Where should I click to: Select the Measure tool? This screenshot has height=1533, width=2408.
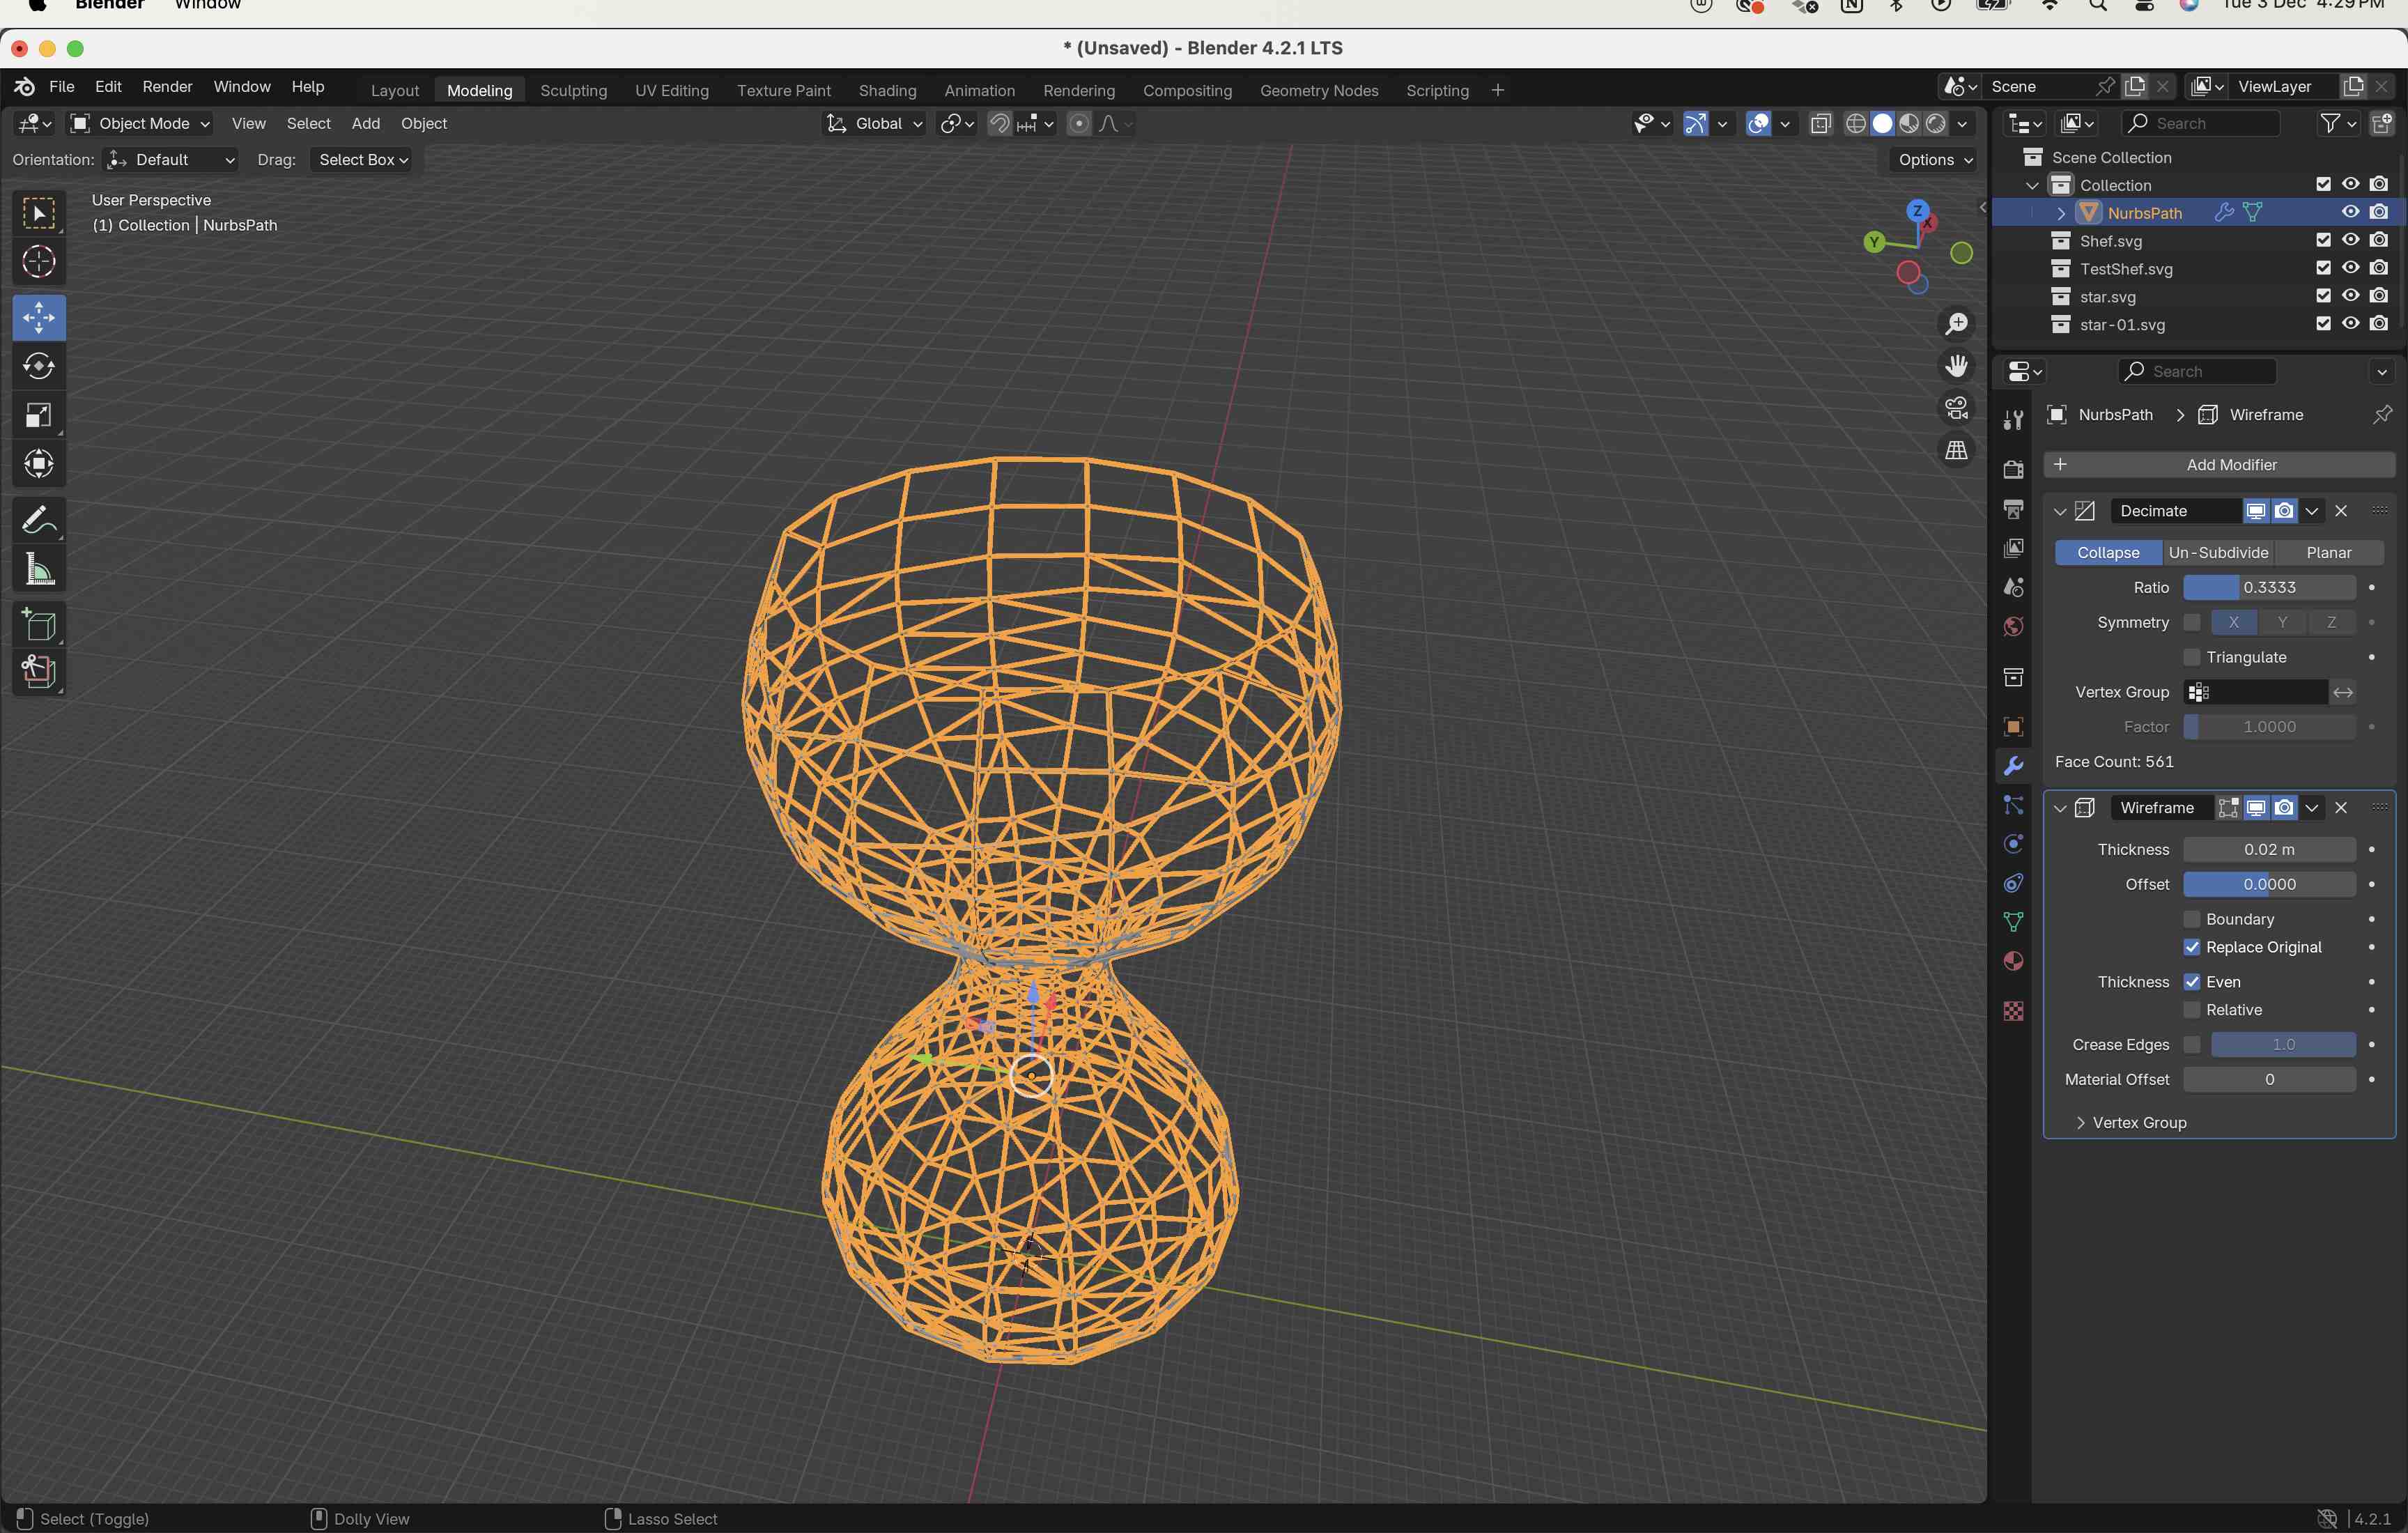(39, 569)
